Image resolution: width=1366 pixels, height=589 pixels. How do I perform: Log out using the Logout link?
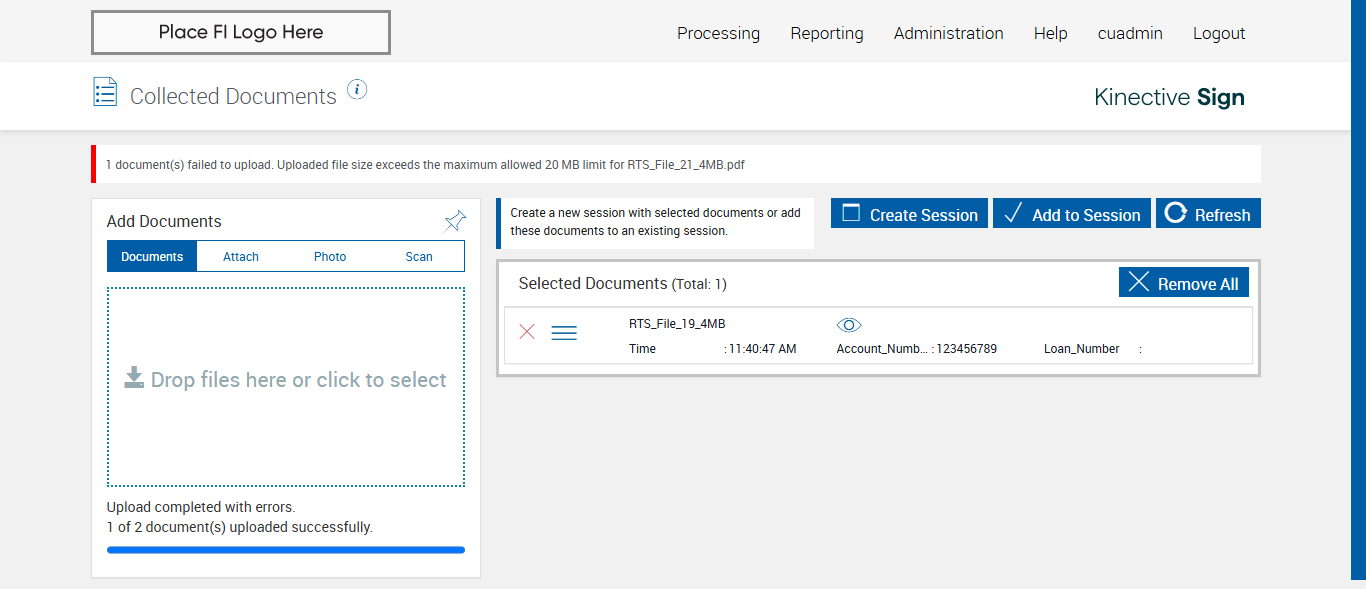1218,33
